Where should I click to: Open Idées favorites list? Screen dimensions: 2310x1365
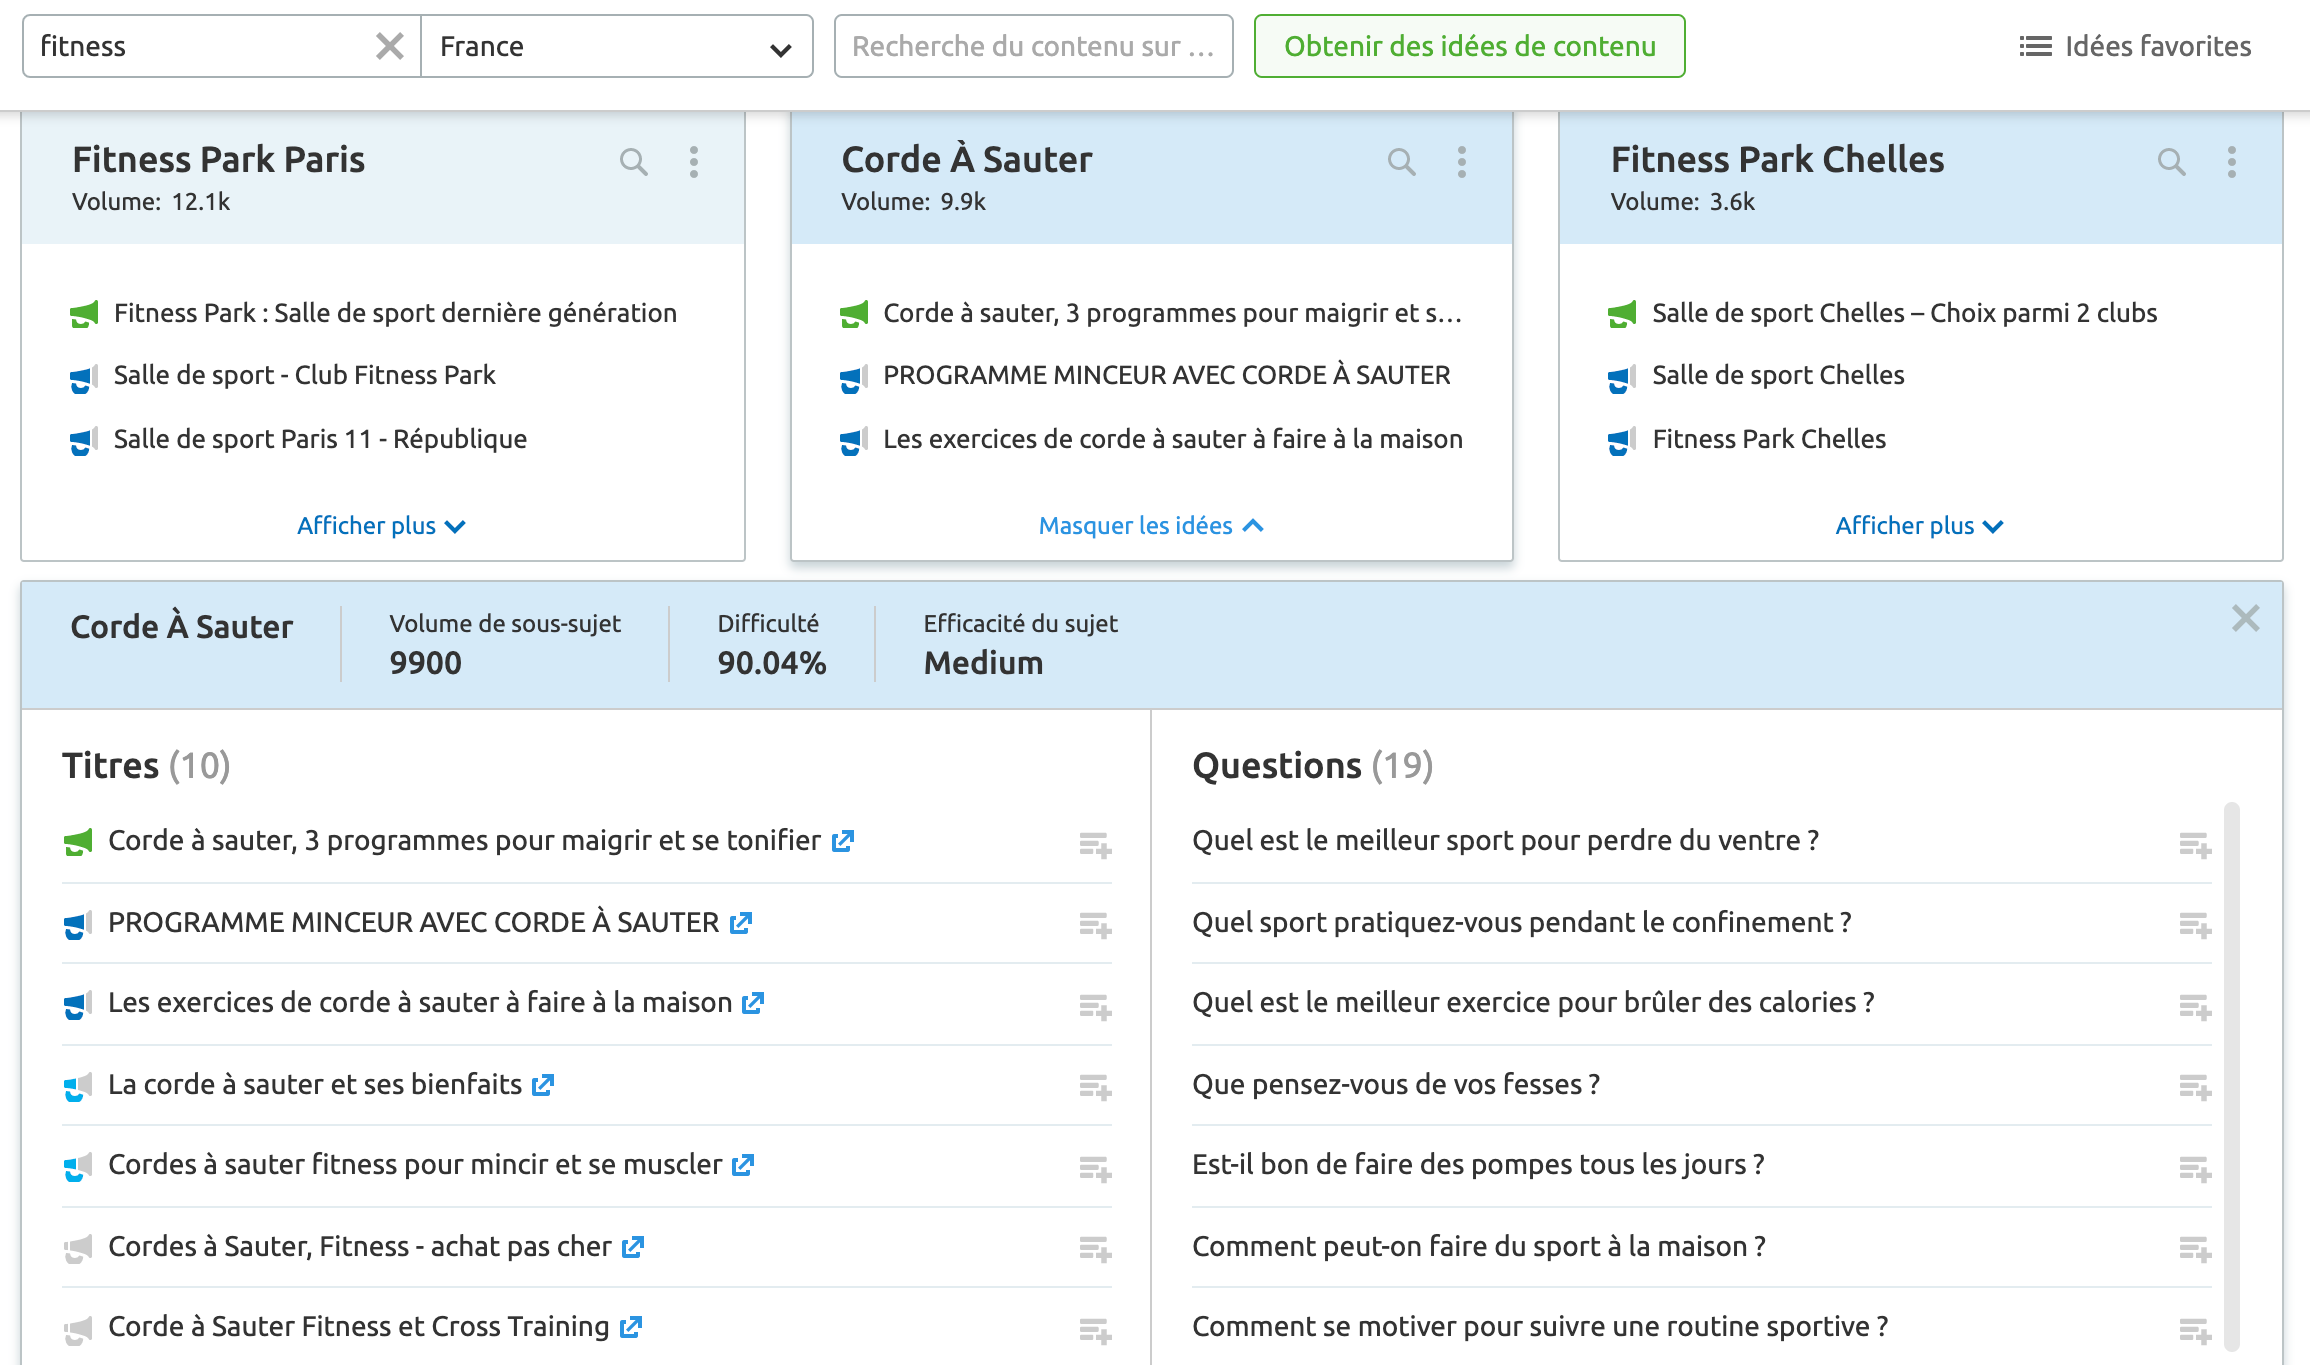click(2135, 46)
